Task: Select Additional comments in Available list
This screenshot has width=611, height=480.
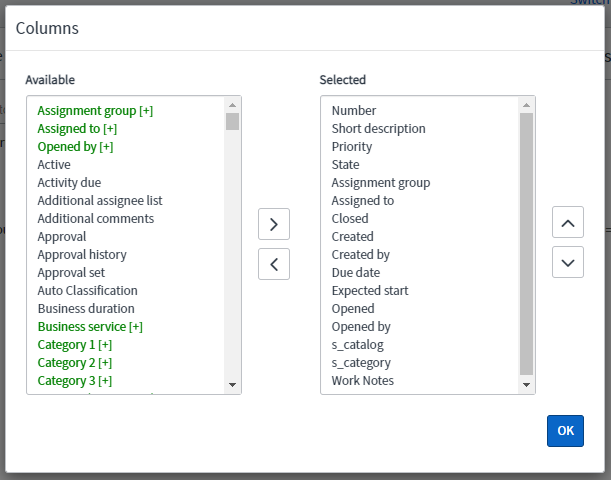Action: [95, 218]
